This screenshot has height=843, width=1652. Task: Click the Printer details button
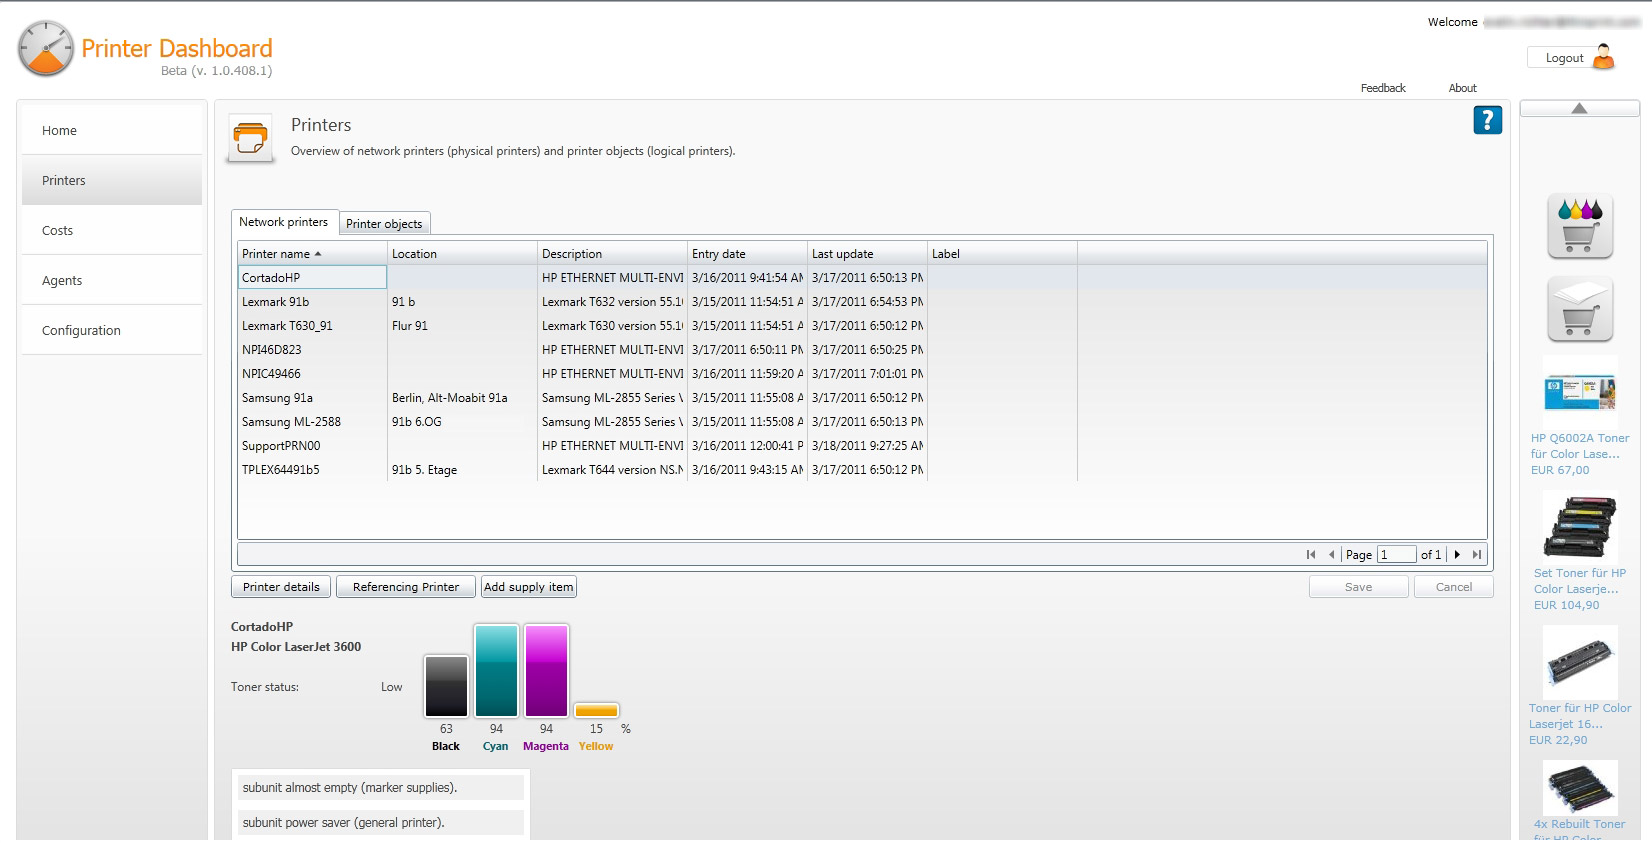(x=281, y=587)
